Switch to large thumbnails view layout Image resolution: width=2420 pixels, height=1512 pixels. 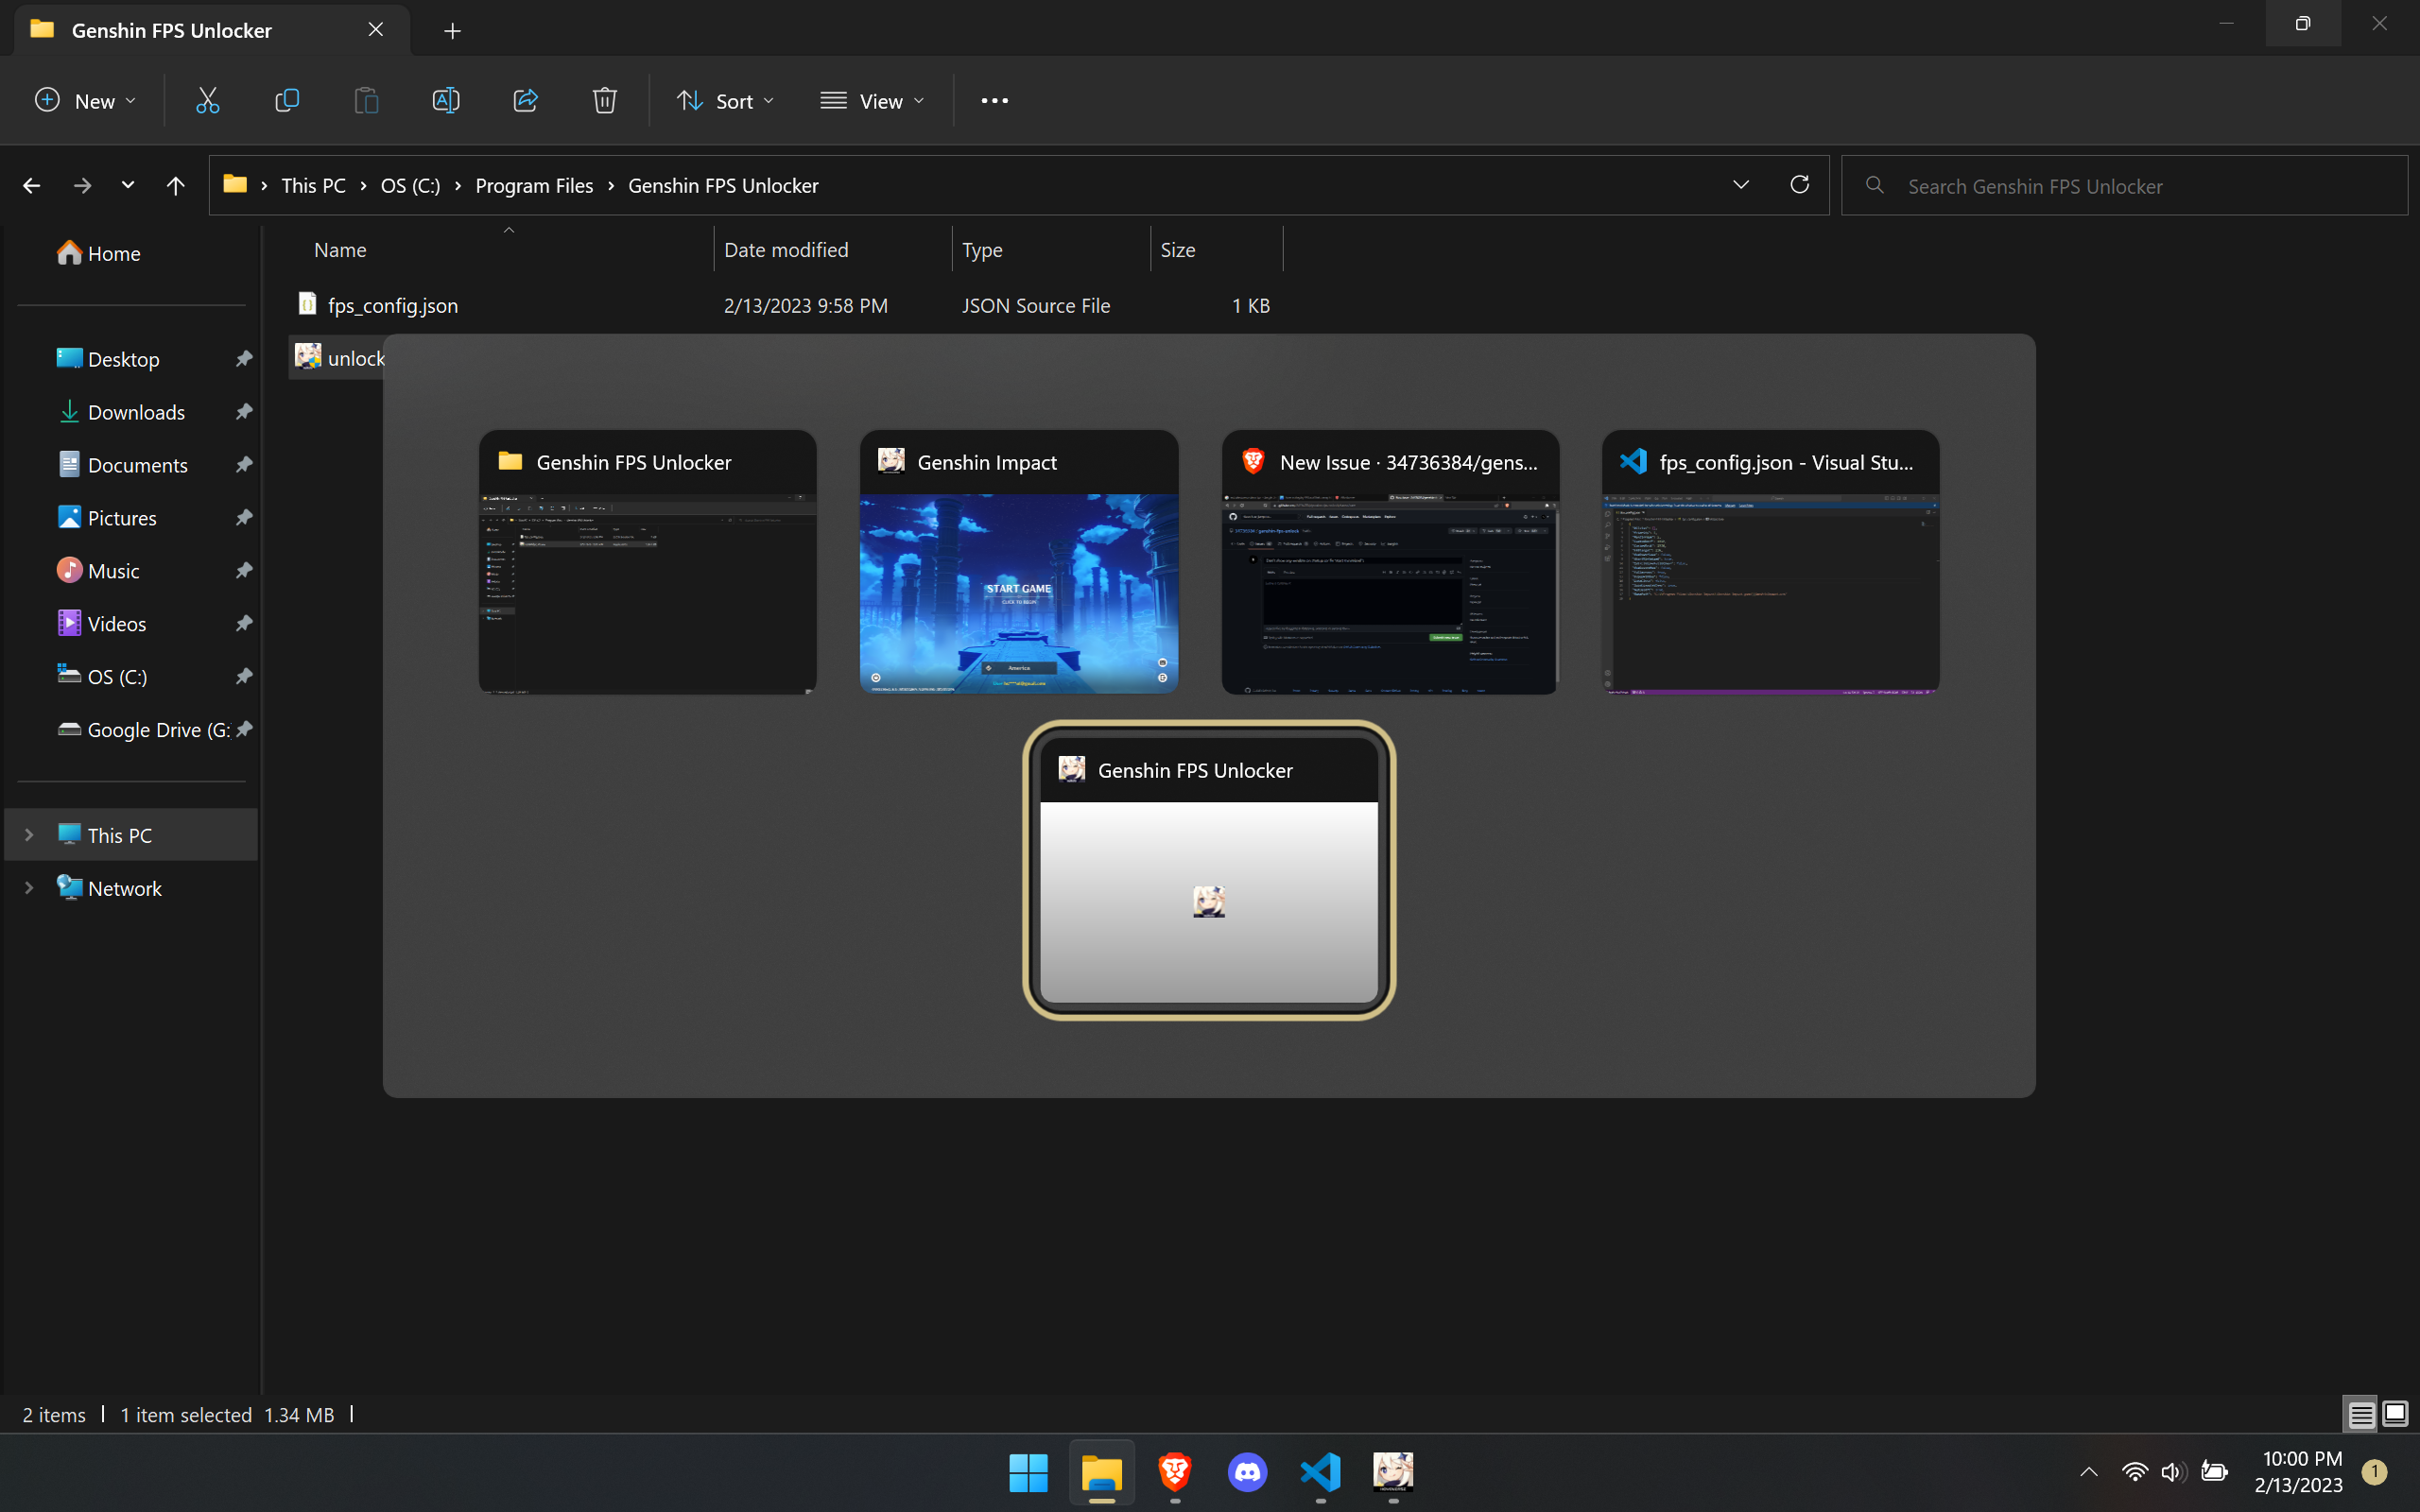click(x=2395, y=1414)
